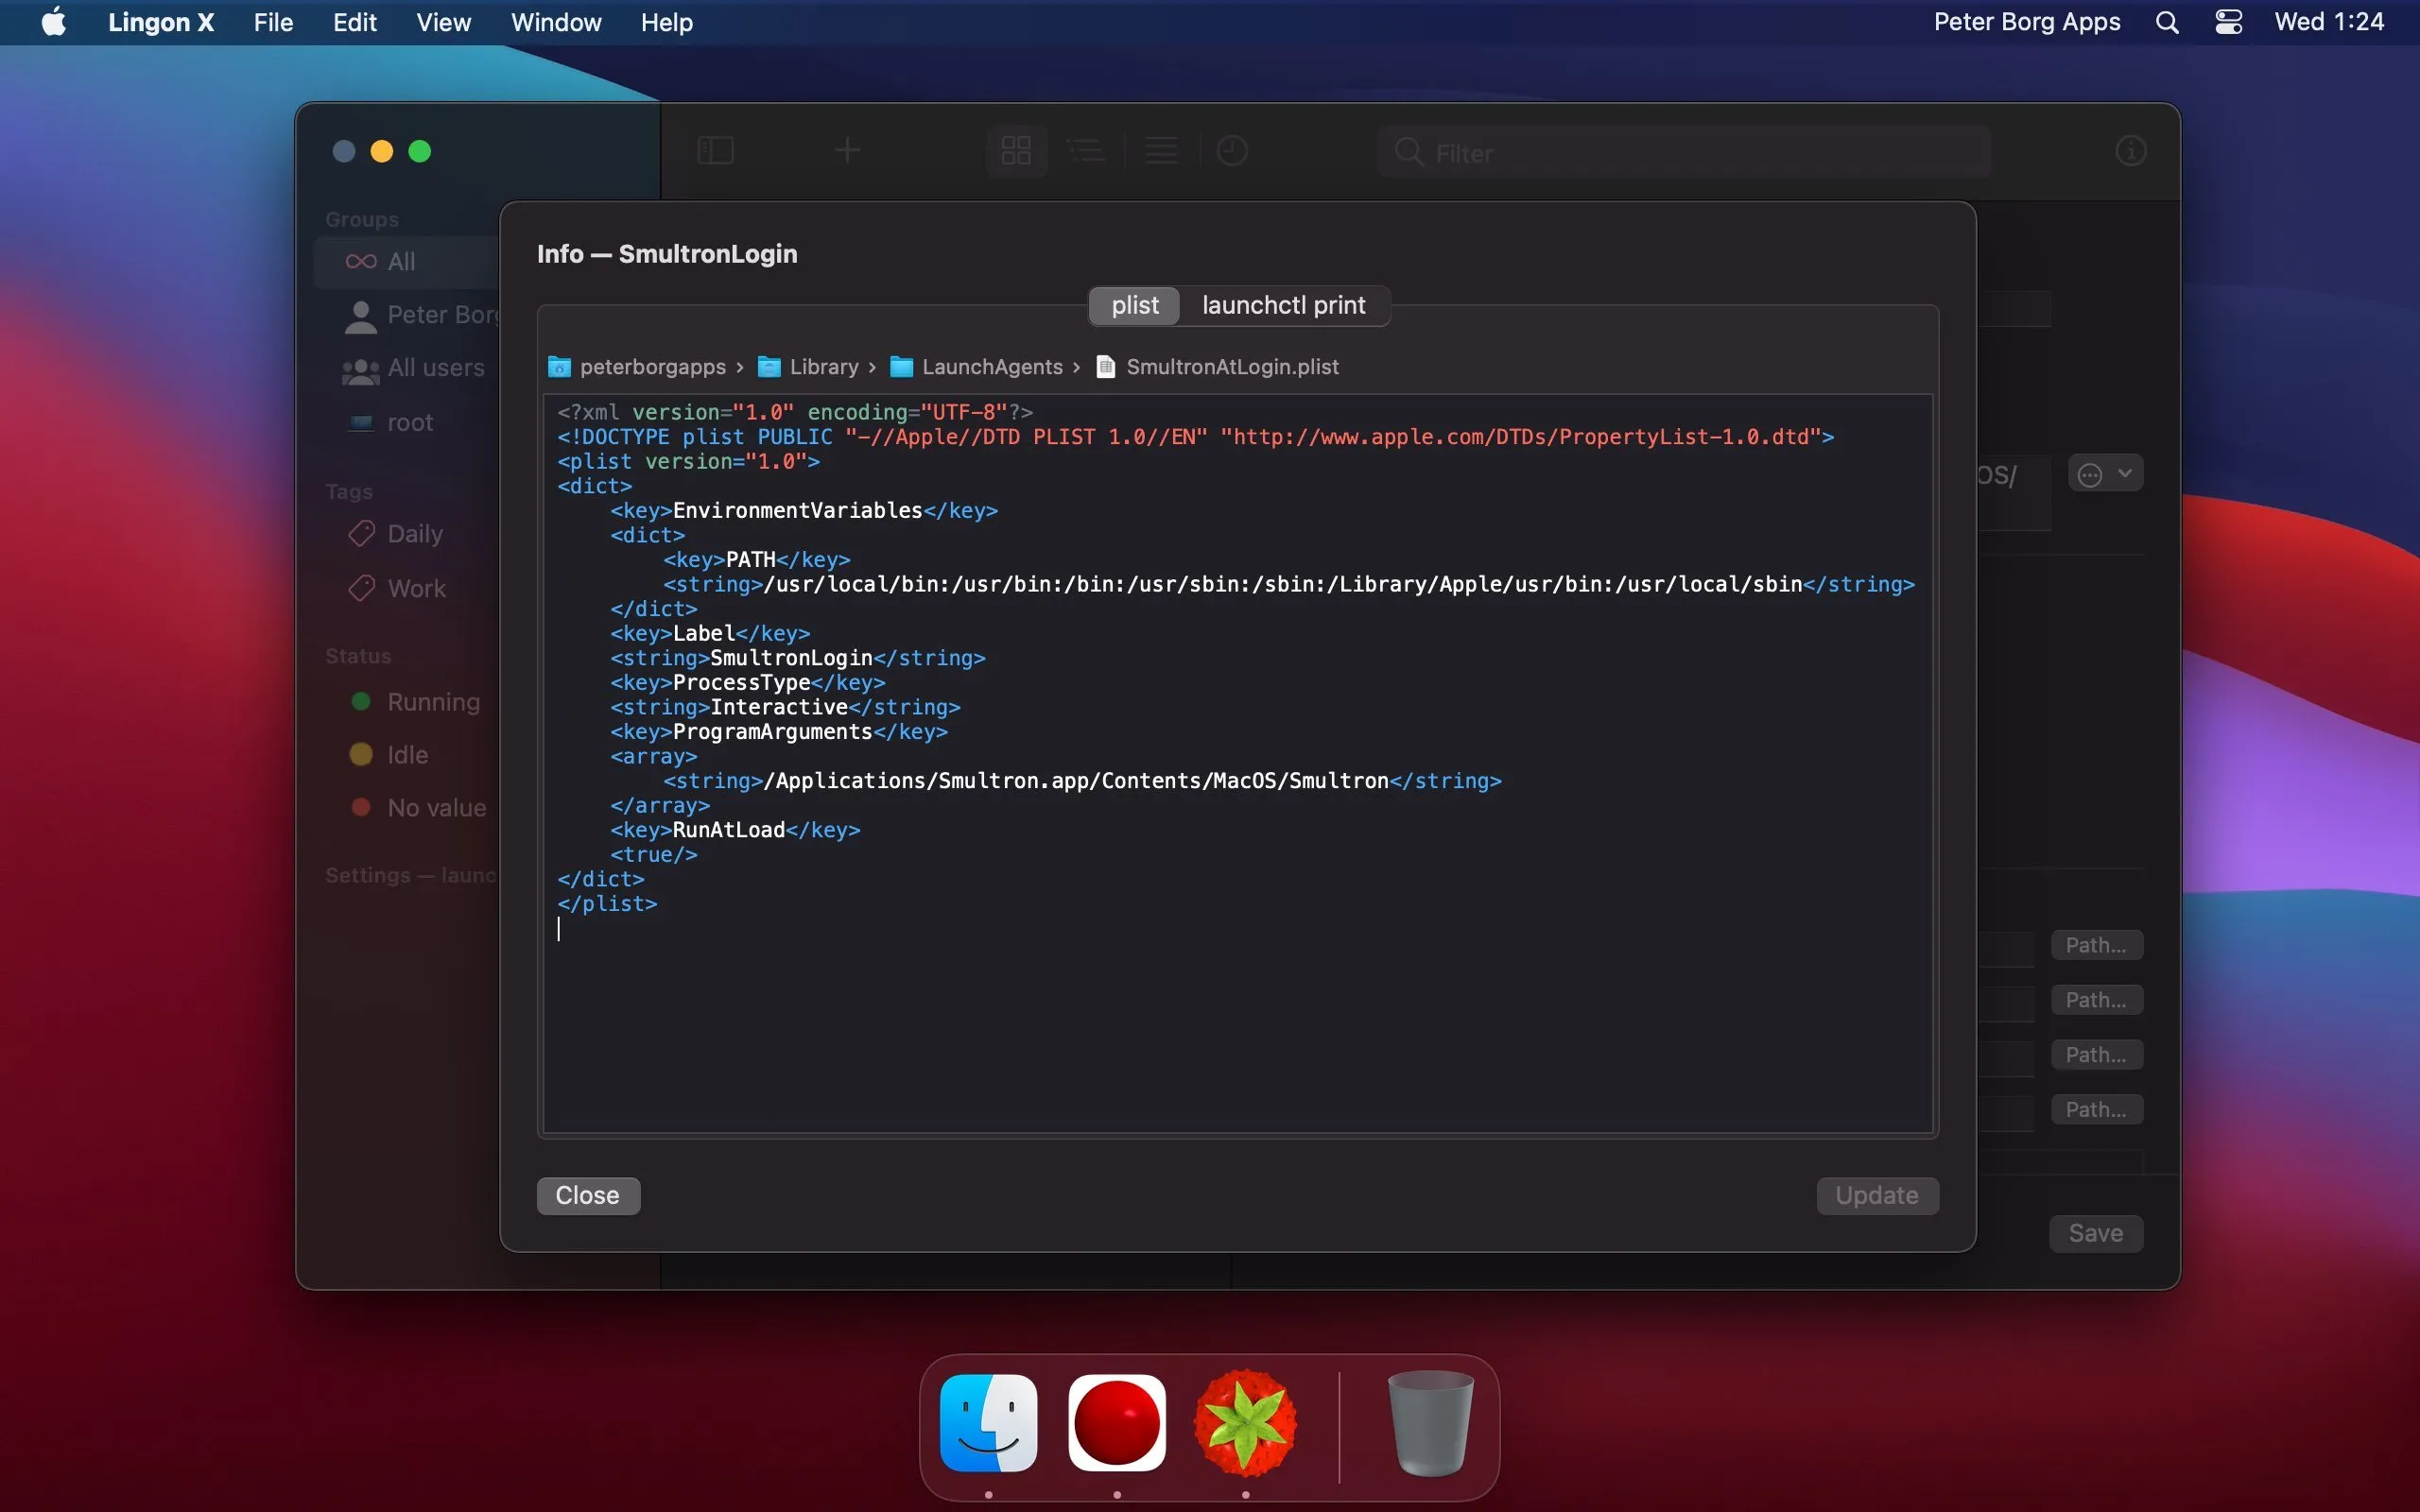Click the Library folder in path bar
Viewport: 2420px width, 1512px height.
pos(808,367)
